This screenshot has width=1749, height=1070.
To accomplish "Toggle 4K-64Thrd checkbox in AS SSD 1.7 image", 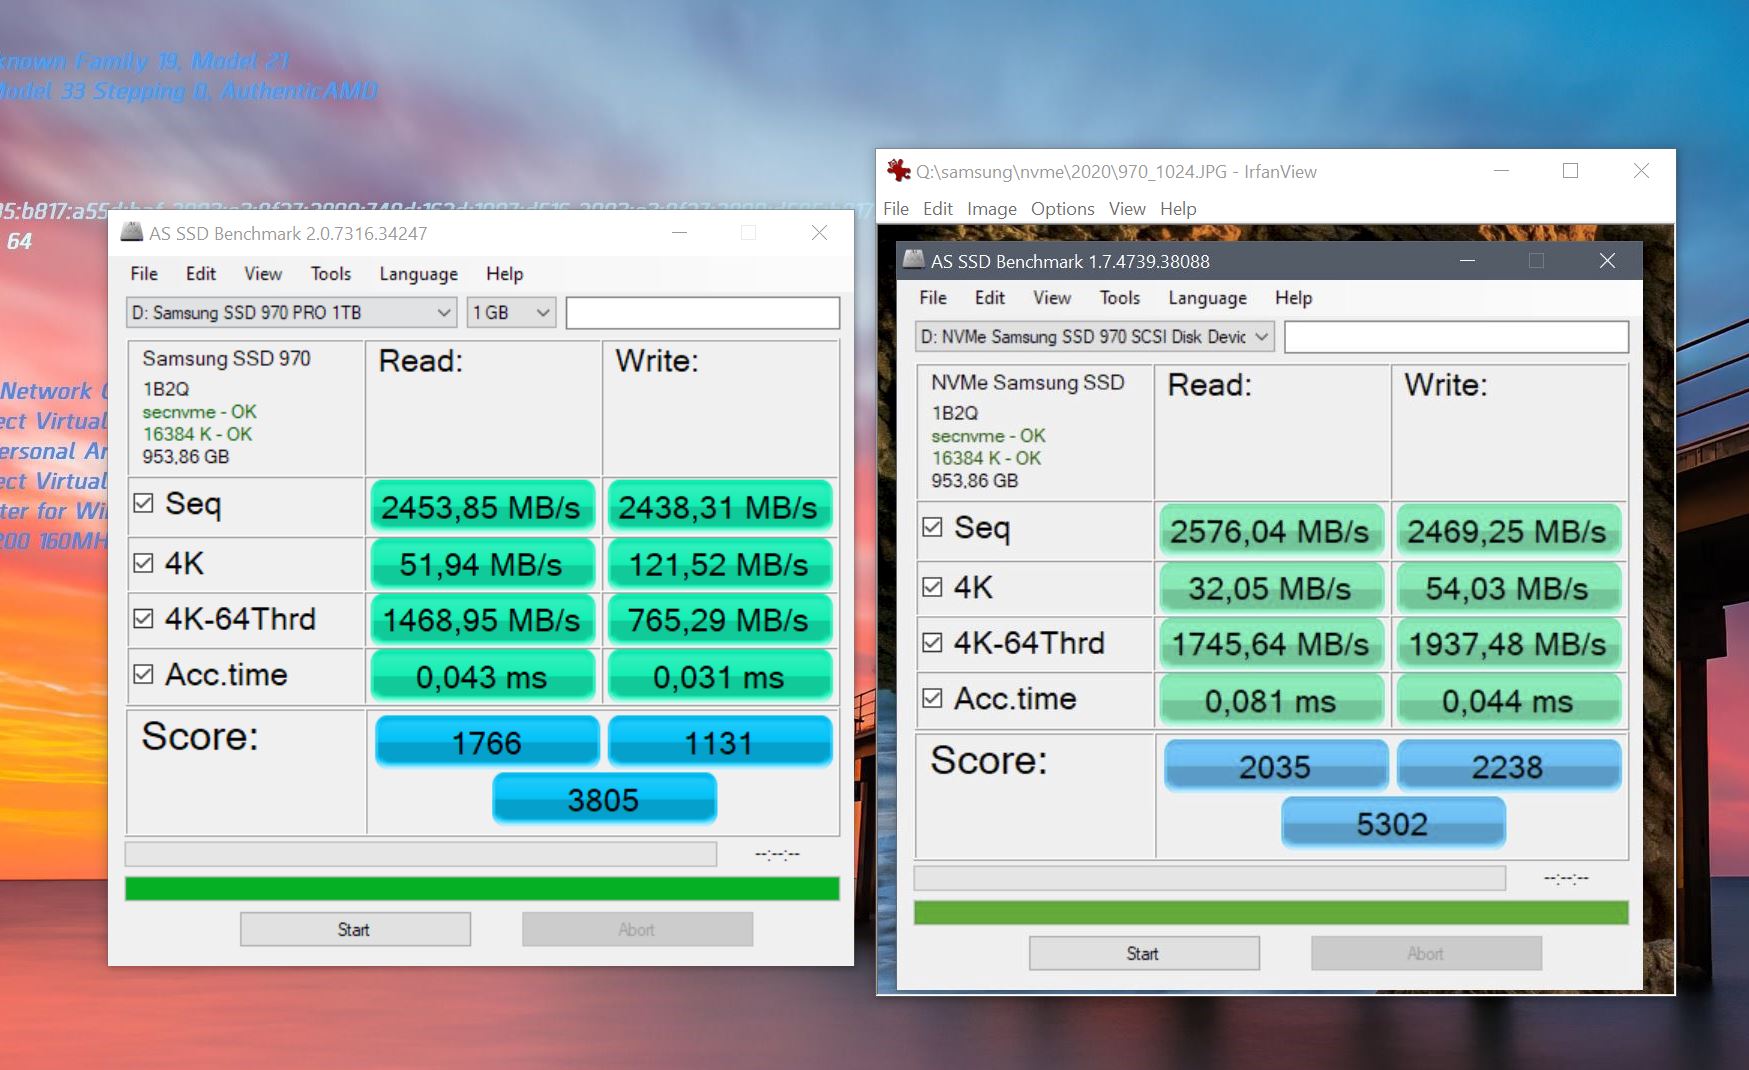I will (x=932, y=643).
